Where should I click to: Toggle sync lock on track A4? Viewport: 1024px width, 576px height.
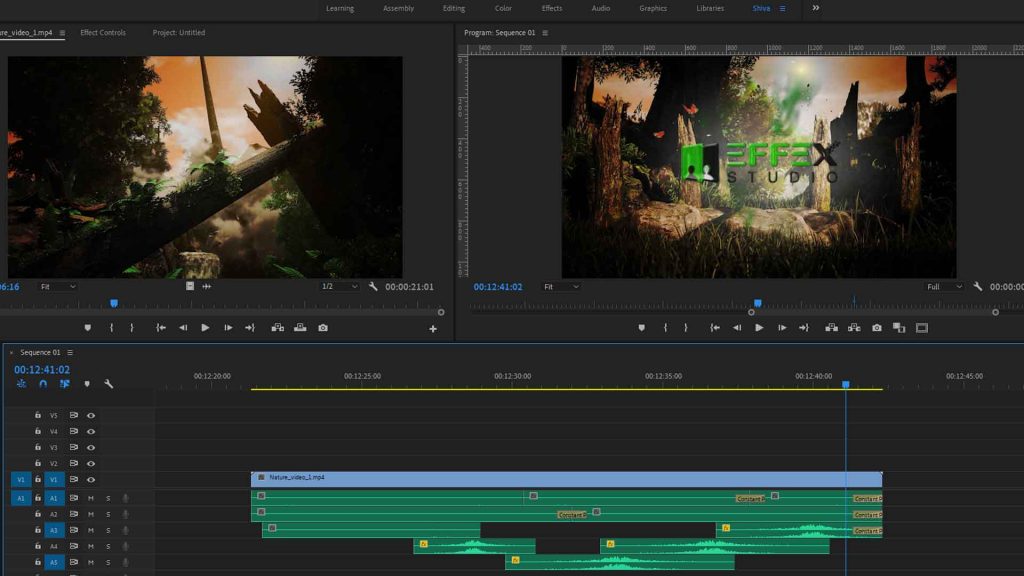(74, 546)
